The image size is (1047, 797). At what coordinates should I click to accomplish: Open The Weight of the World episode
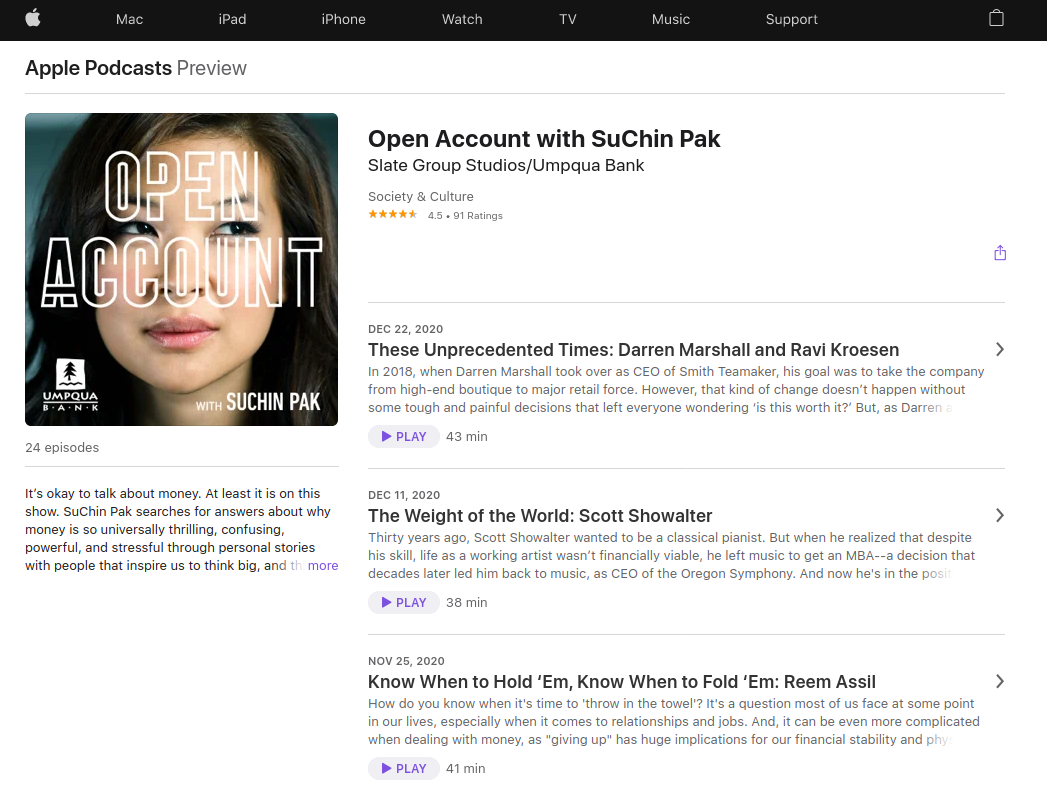[x=540, y=516]
